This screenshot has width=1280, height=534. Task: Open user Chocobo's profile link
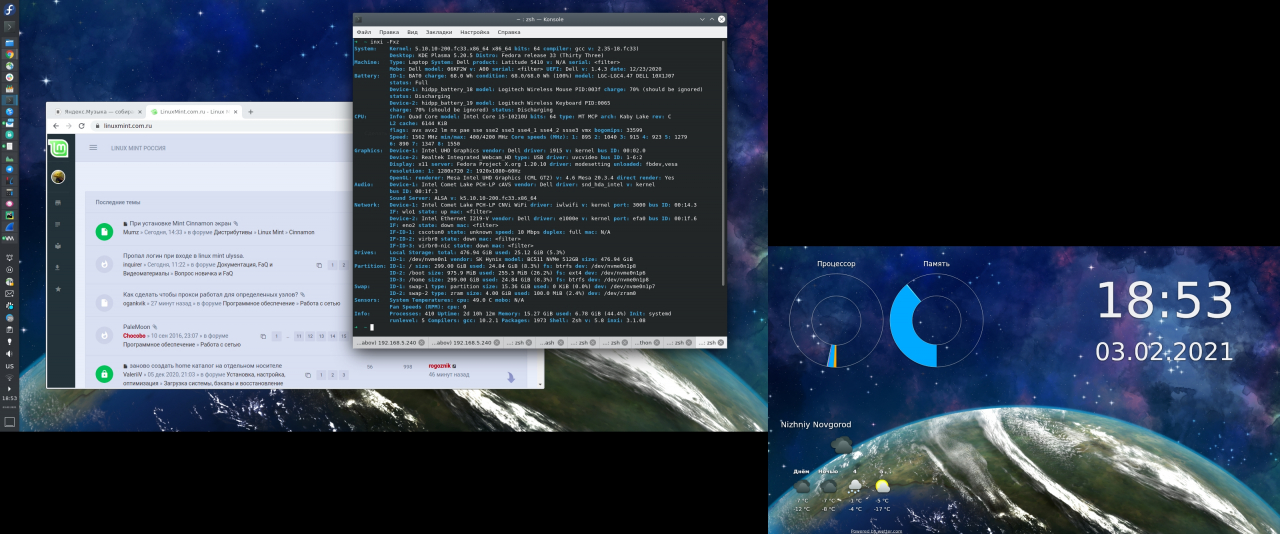(135, 336)
